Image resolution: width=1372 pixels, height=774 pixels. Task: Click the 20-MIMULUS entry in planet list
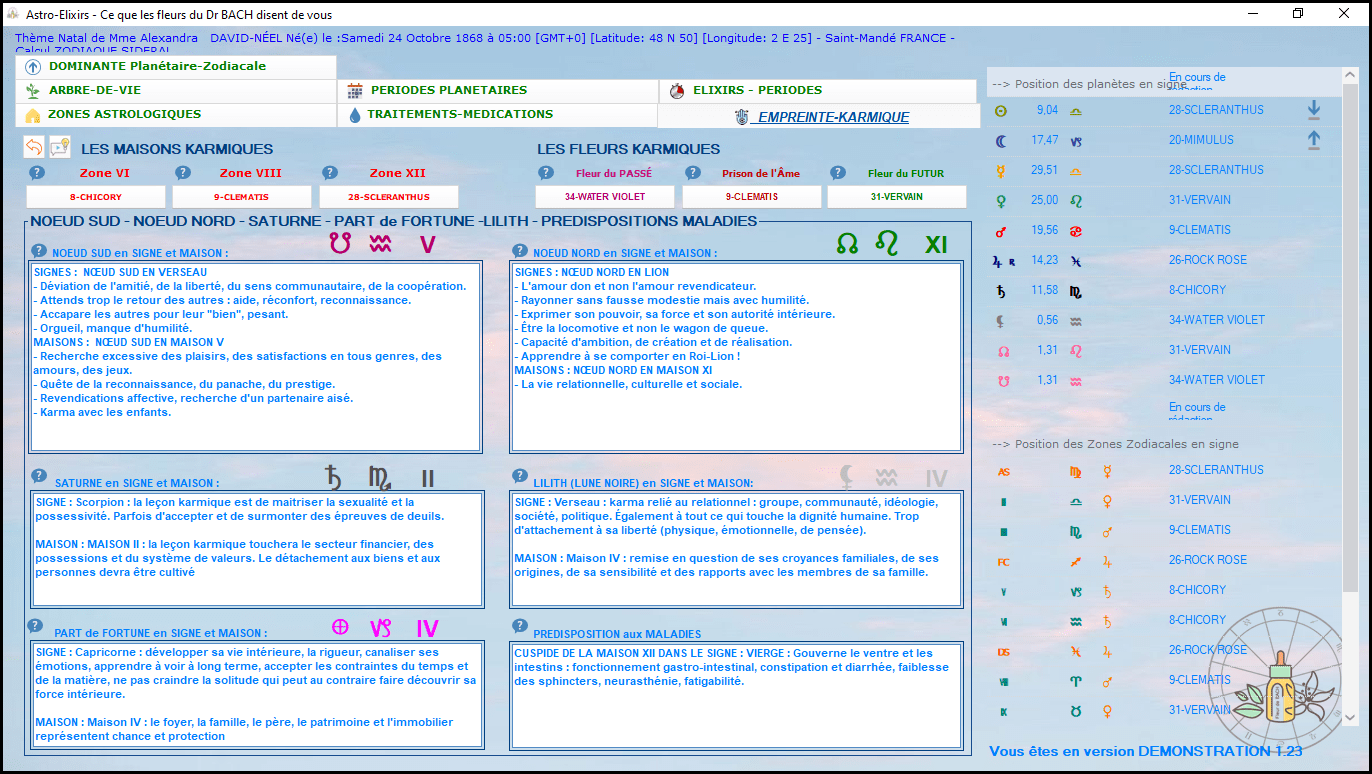tap(1201, 140)
